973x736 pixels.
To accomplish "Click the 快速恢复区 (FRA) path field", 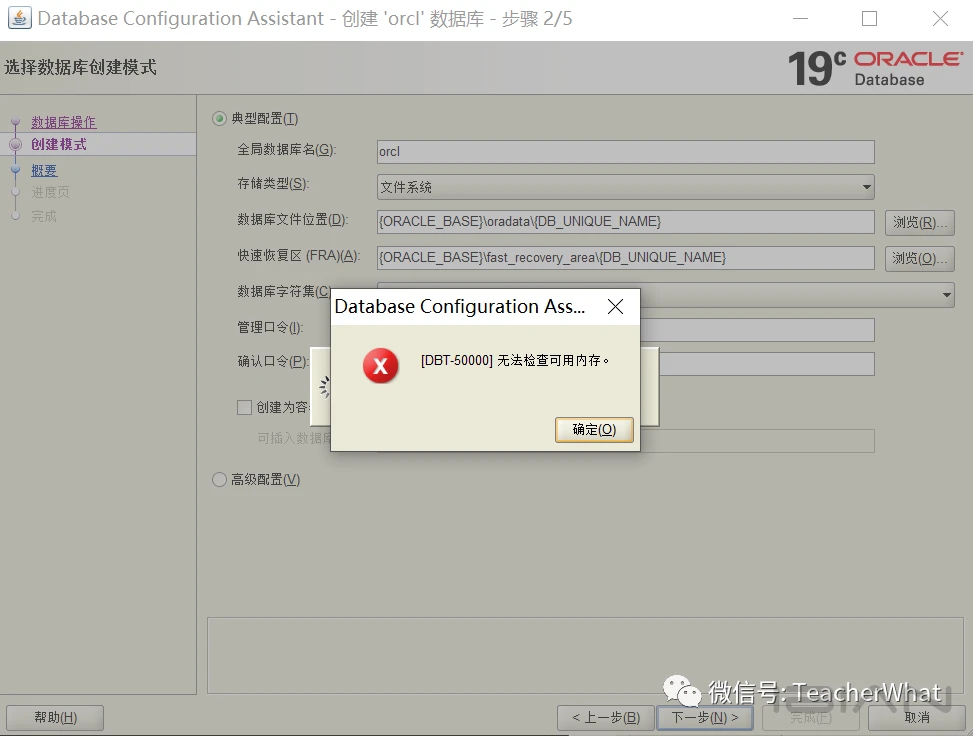I will click(x=626, y=258).
